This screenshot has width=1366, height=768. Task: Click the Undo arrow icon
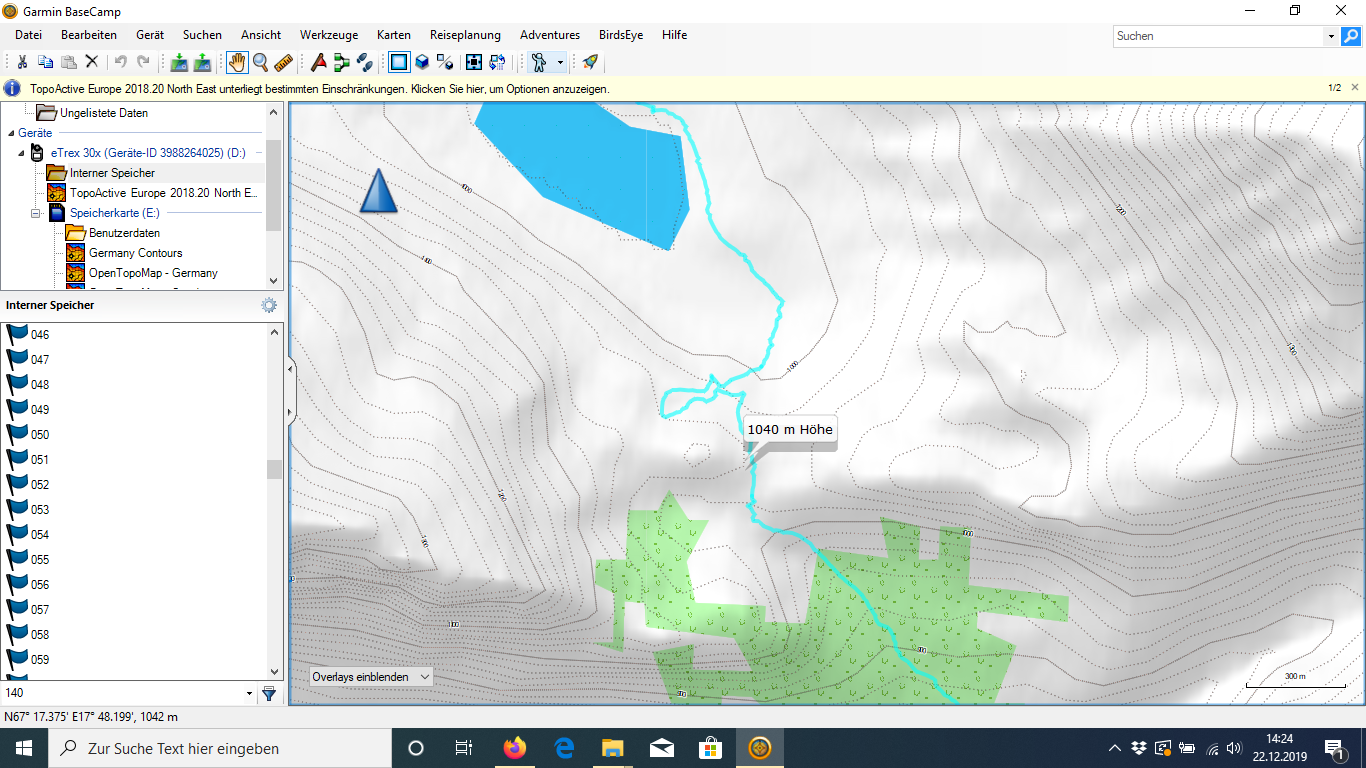120,62
